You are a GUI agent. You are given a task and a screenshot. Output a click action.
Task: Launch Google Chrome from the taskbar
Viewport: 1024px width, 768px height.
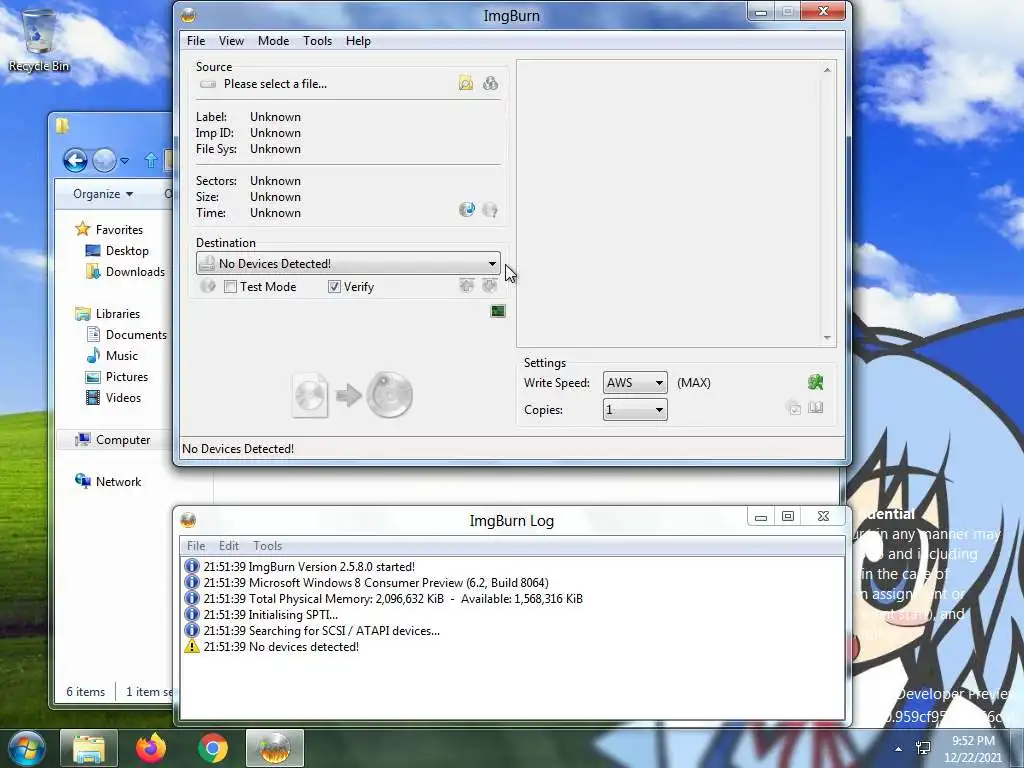point(213,748)
